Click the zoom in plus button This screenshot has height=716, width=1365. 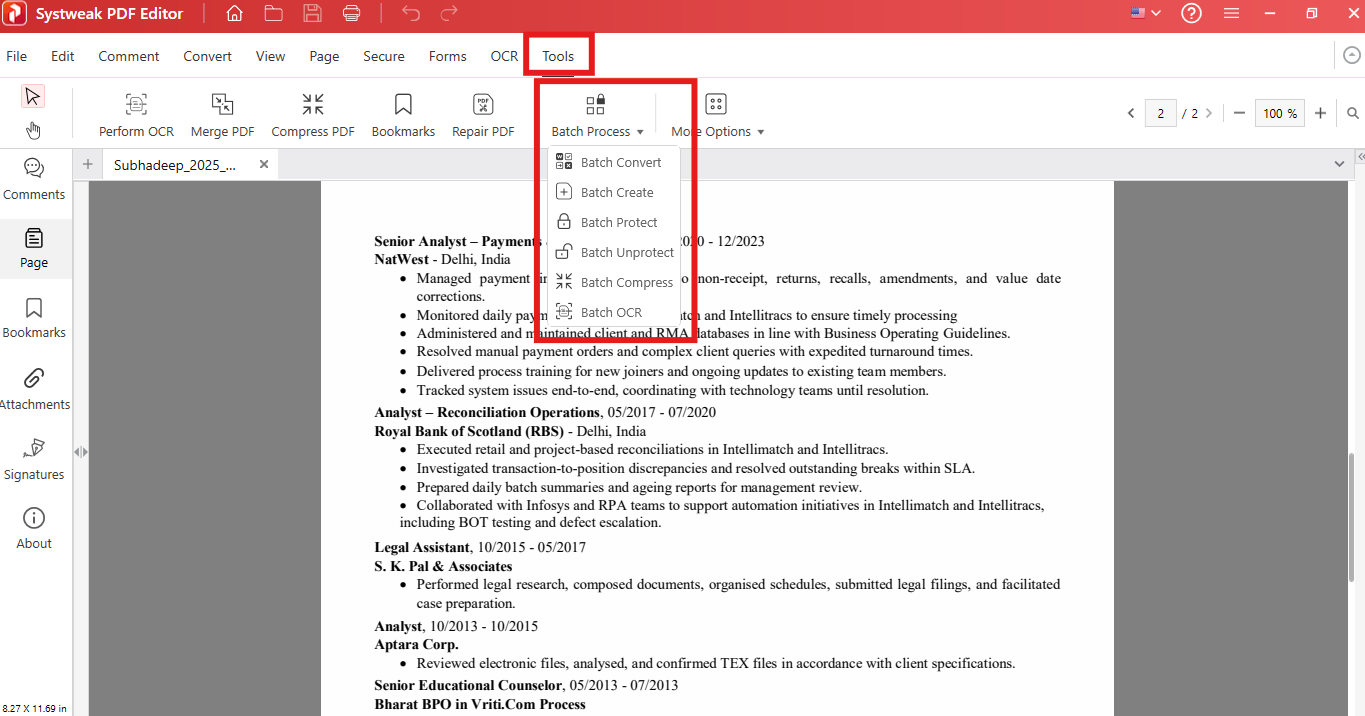1320,113
